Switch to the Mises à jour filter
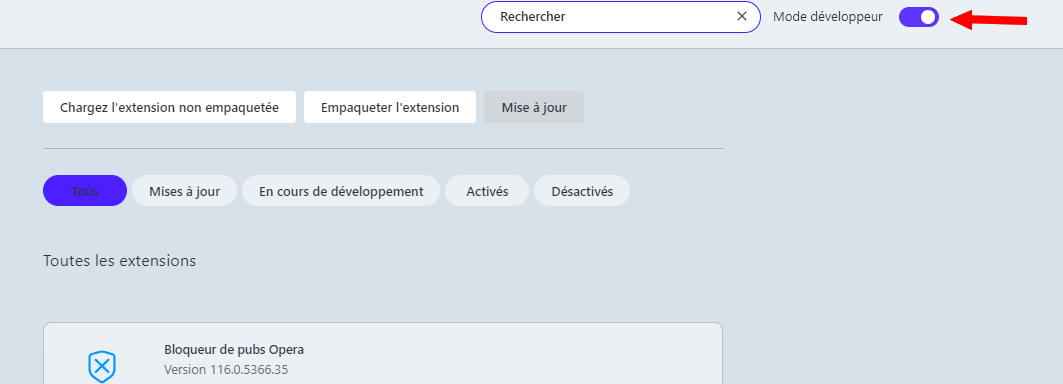The height and width of the screenshot is (384, 1063). pyautogui.click(x=184, y=191)
